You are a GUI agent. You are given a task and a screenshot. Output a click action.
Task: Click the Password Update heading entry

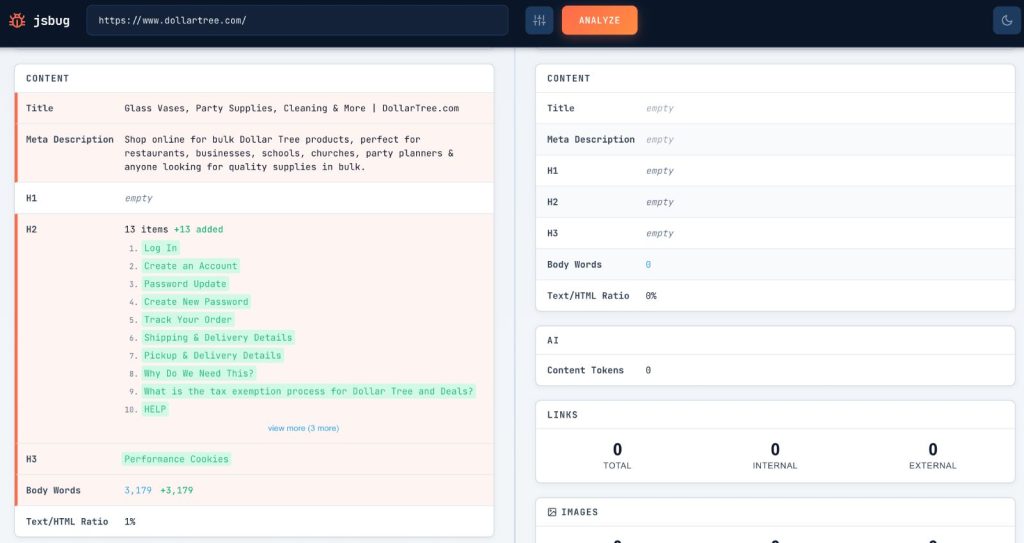185,284
